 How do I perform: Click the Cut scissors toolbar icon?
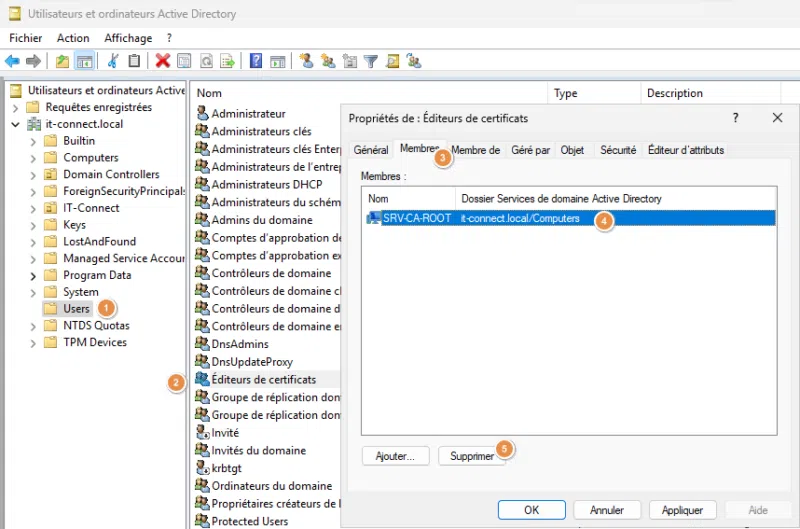(114, 62)
